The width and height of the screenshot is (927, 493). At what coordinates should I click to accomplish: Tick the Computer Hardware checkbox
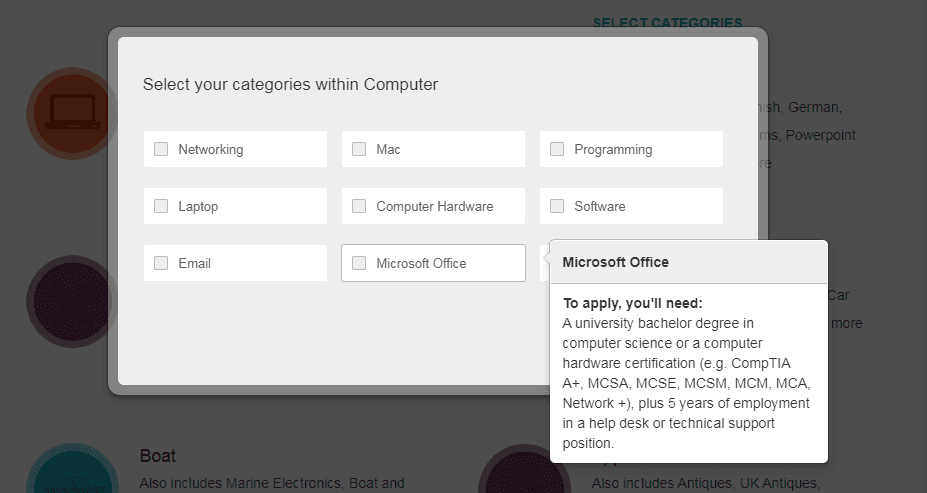click(359, 206)
